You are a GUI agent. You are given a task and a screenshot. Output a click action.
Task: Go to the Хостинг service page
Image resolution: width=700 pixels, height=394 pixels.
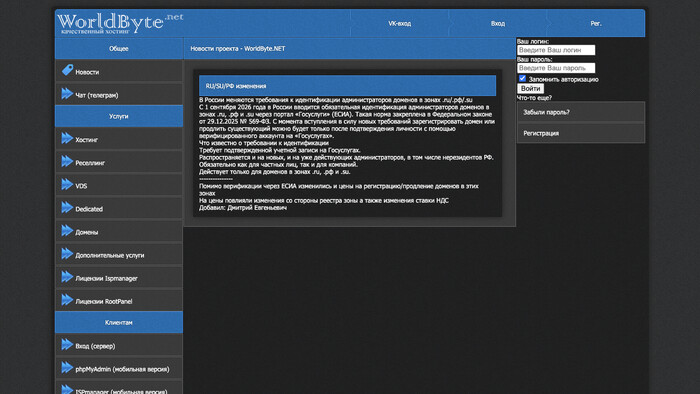119,139
